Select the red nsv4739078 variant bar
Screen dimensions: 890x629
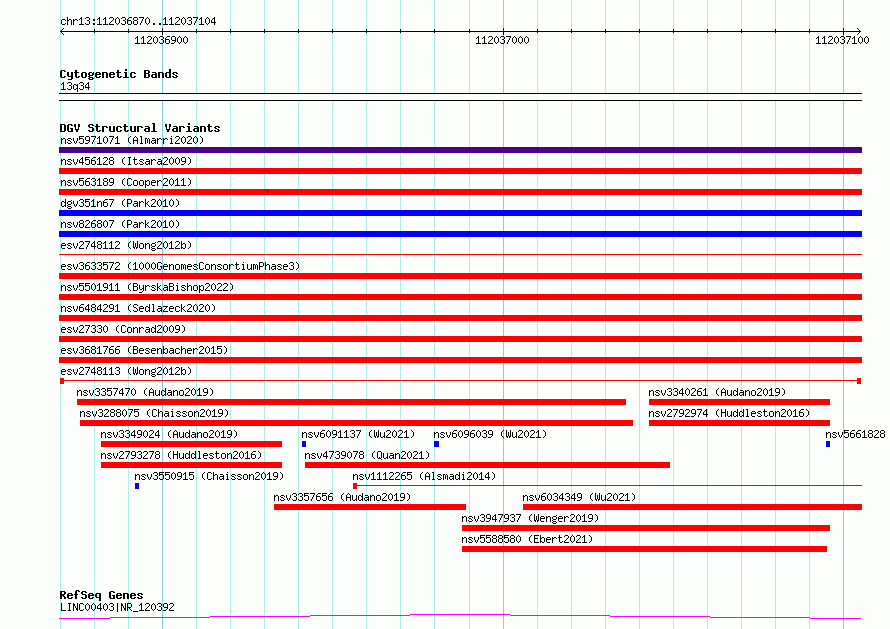pyautogui.click(x=488, y=465)
